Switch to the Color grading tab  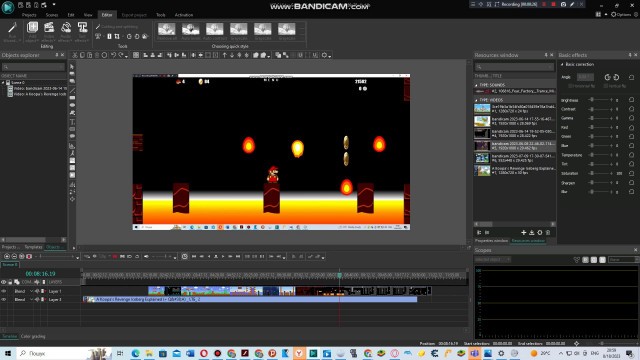[33, 336]
